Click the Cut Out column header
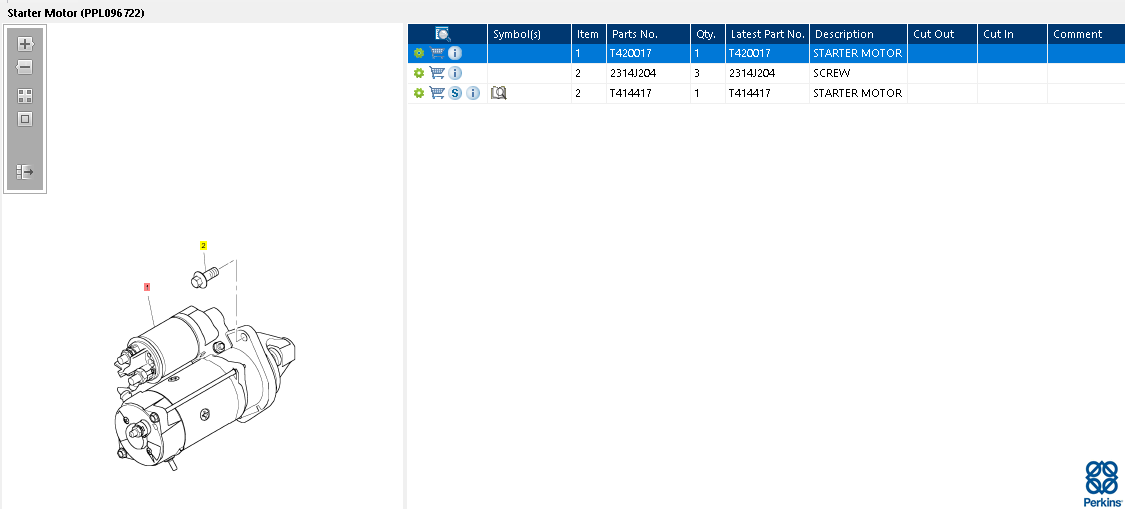The width and height of the screenshot is (1125, 509). [942, 34]
